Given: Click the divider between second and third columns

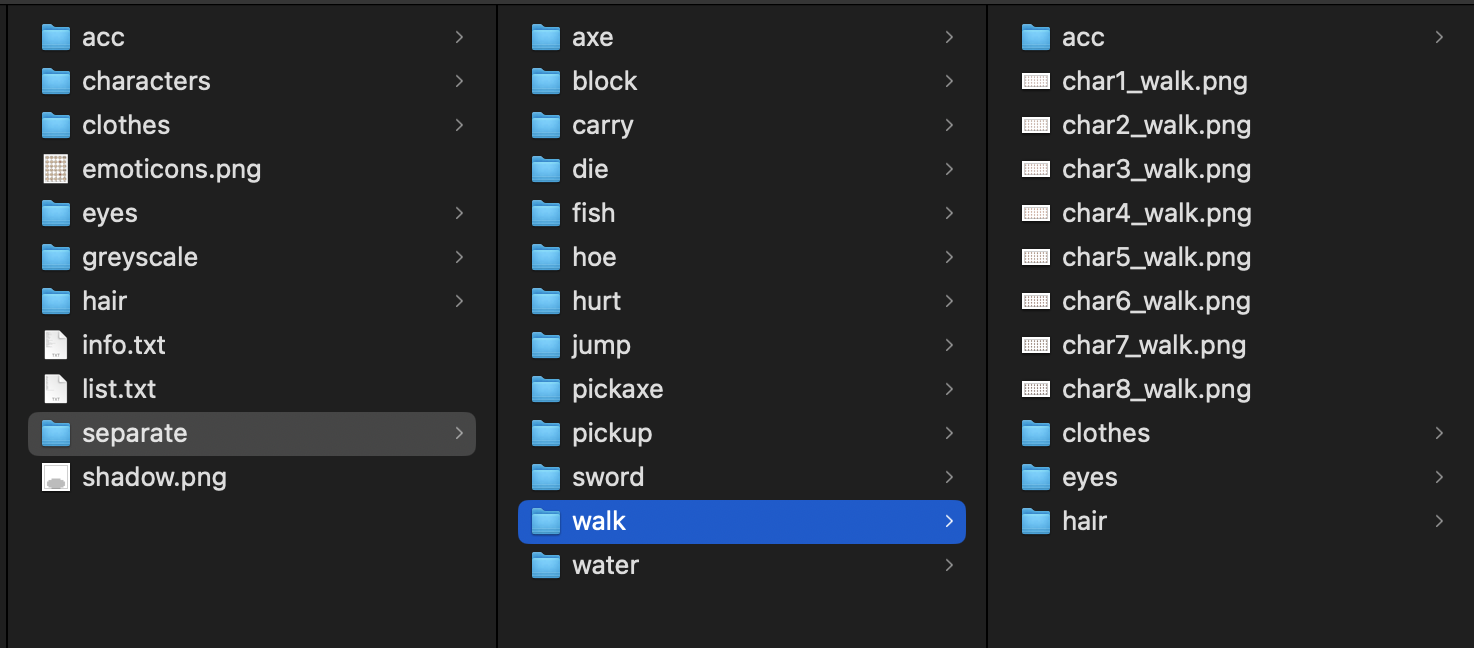Looking at the screenshot, I should coord(987,324).
